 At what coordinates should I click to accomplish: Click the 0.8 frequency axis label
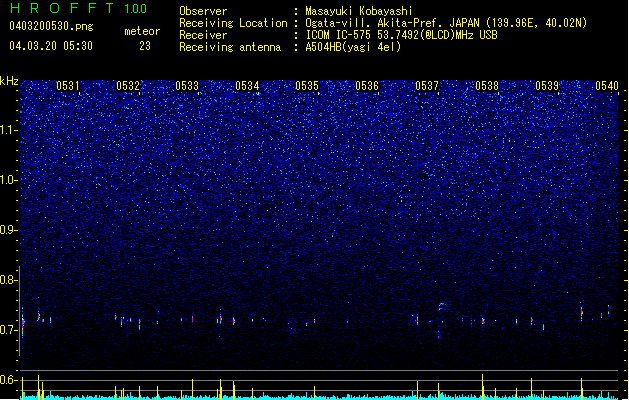click(9, 280)
